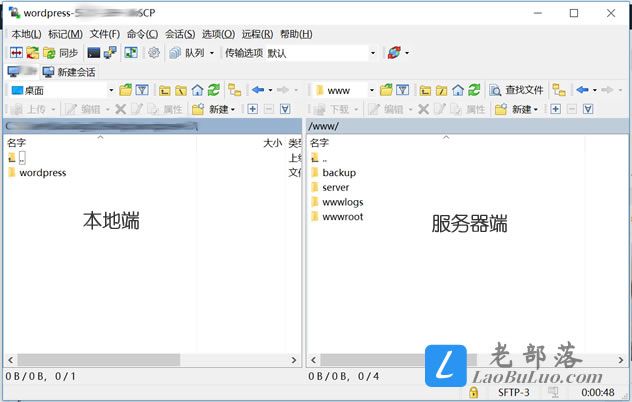Click the local back arrow
This screenshot has width=632, height=402.
point(258,90)
